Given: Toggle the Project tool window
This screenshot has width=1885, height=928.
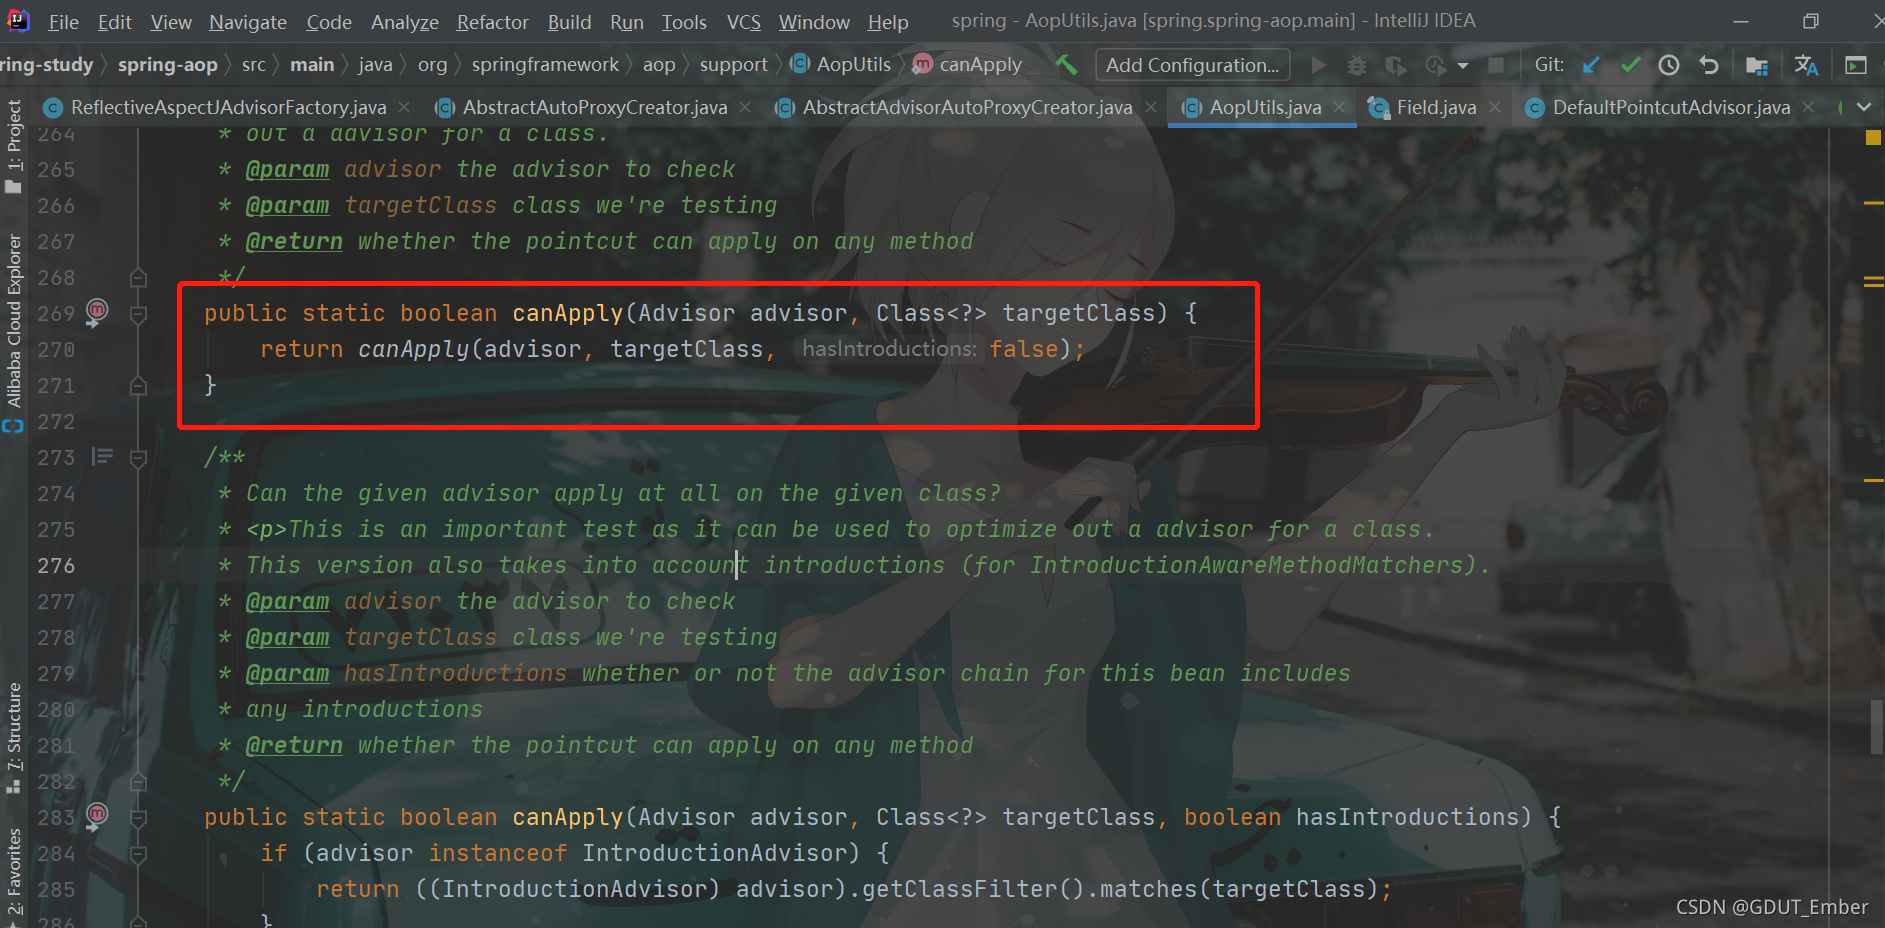Looking at the screenshot, I should [x=14, y=147].
